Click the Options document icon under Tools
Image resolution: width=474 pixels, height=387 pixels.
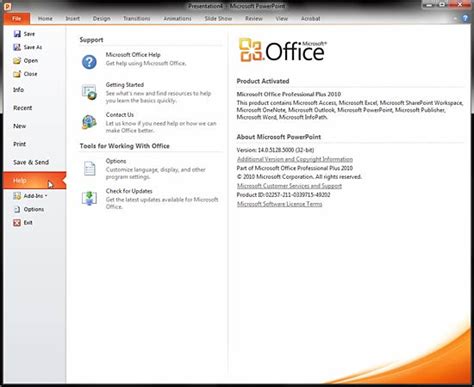coord(89,168)
